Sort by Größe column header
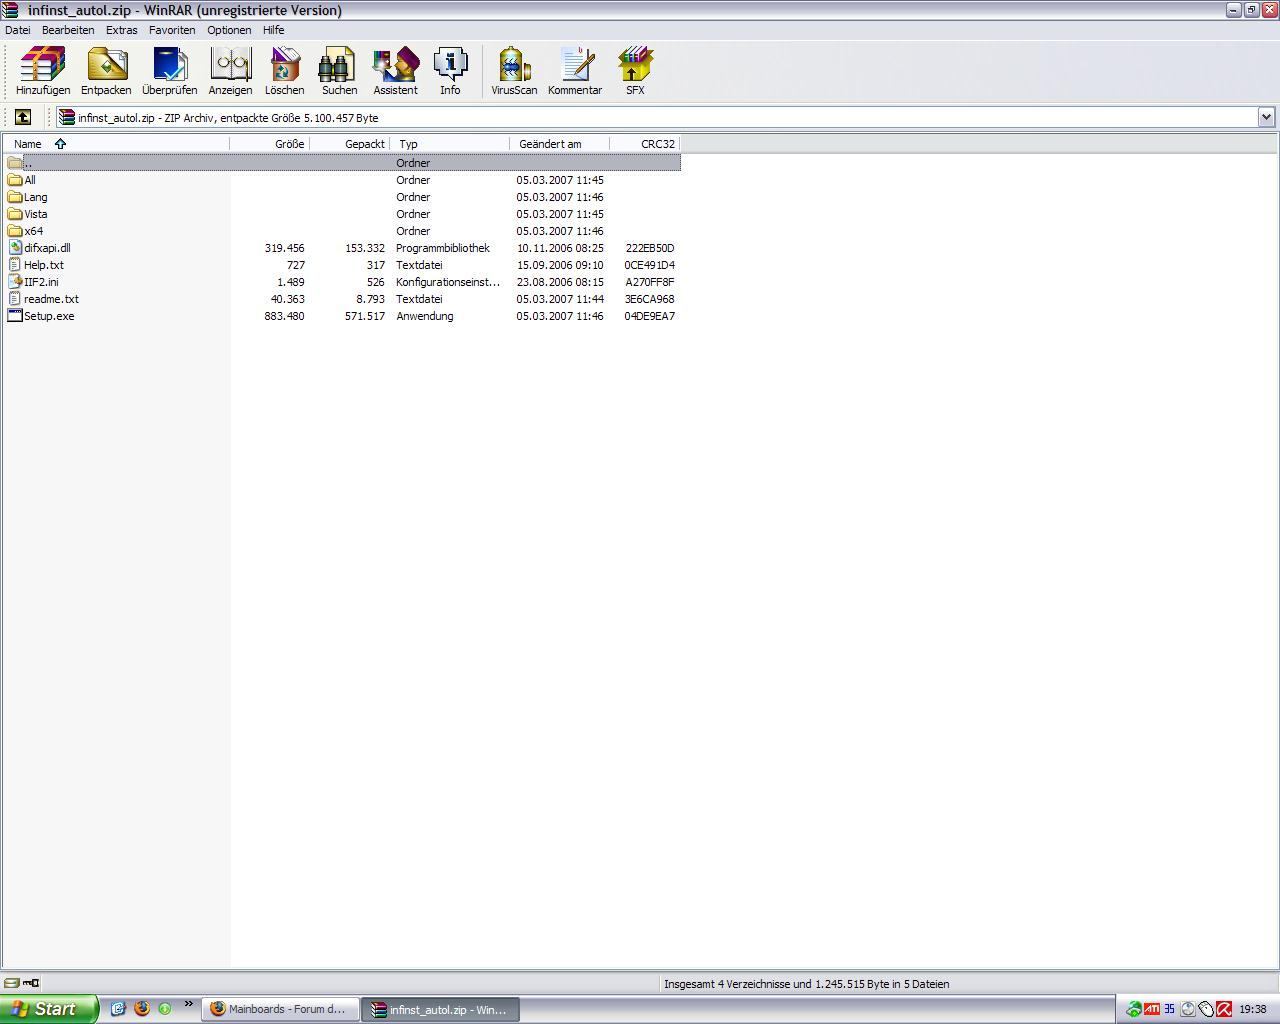This screenshot has height=1024, width=1280. (x=270, y=144)
